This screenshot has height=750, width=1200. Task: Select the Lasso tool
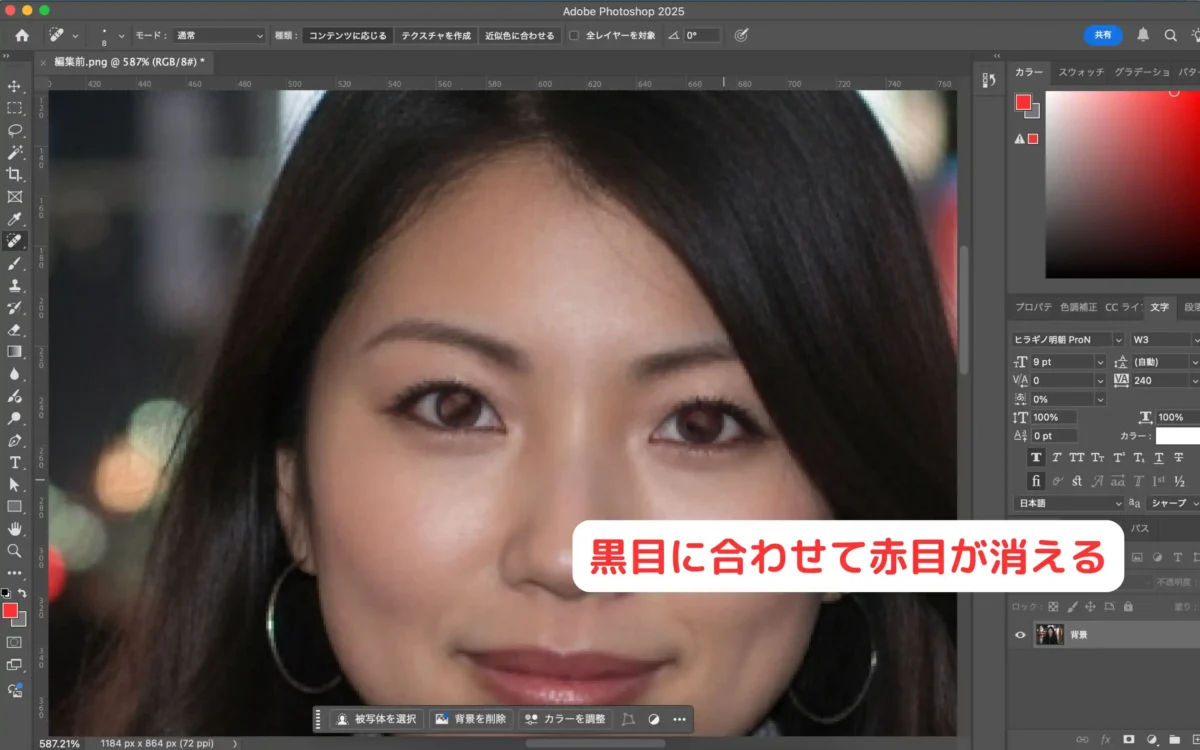(15, 131)
